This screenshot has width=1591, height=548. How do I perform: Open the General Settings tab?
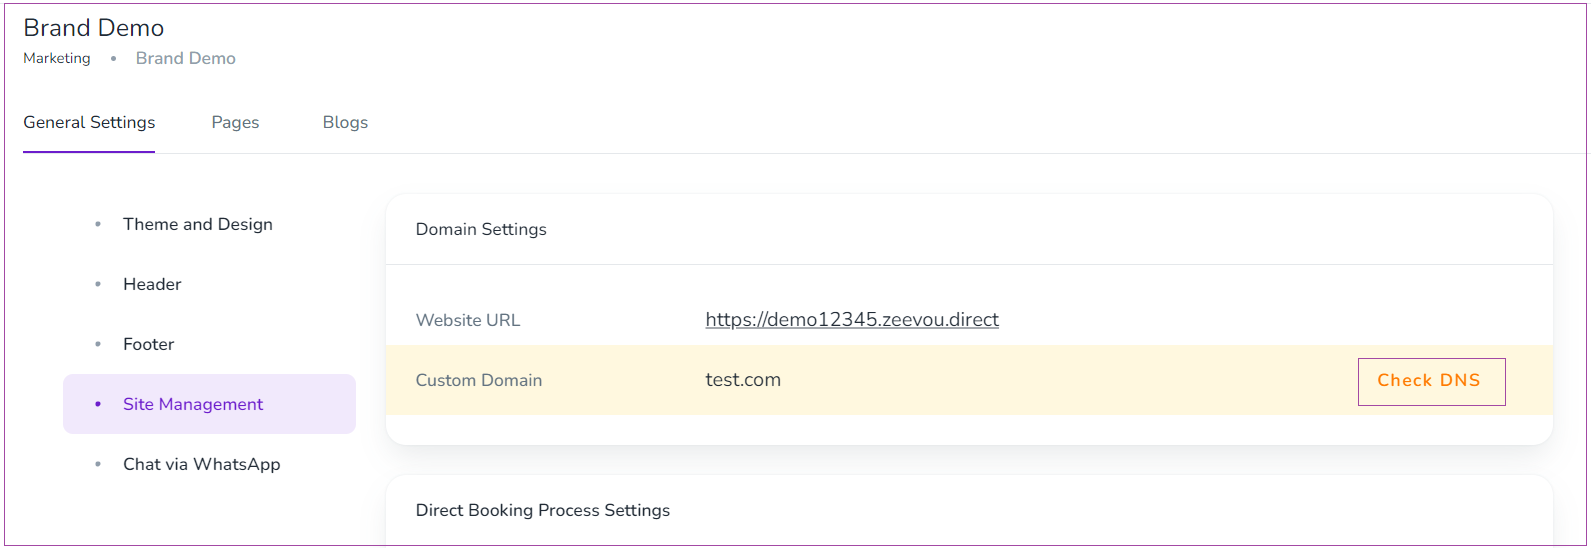click(89, 122)
